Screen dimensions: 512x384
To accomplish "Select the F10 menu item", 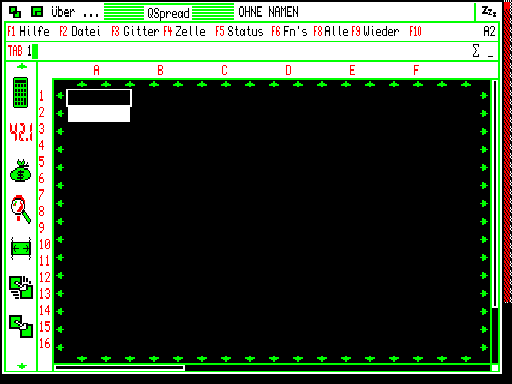I will [415, 31].
